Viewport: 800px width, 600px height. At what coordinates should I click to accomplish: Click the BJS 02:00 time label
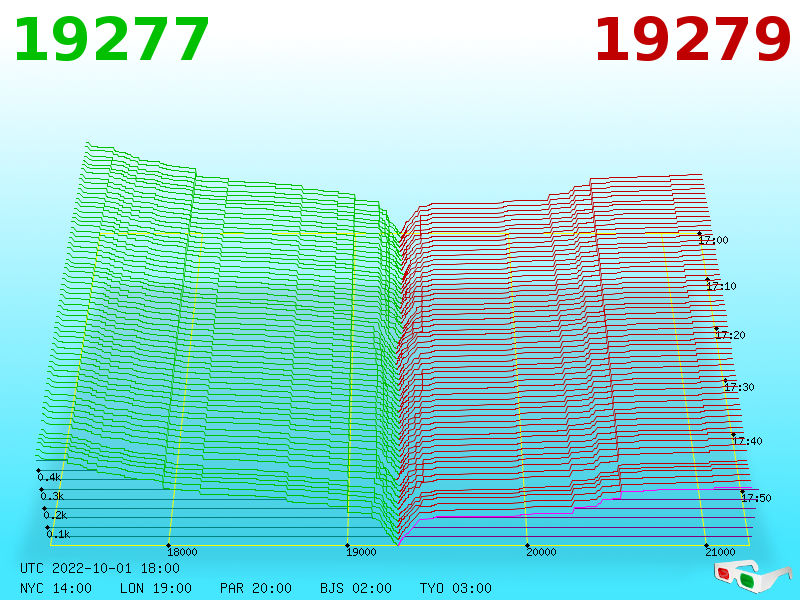point(356,588)
